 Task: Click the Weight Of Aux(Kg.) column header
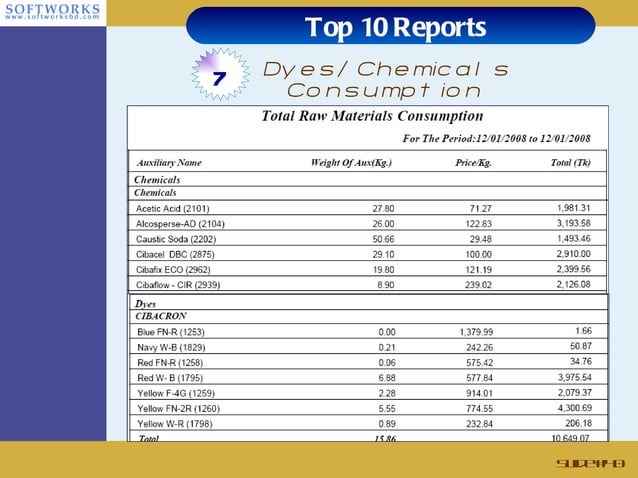[x=351, y=163]
